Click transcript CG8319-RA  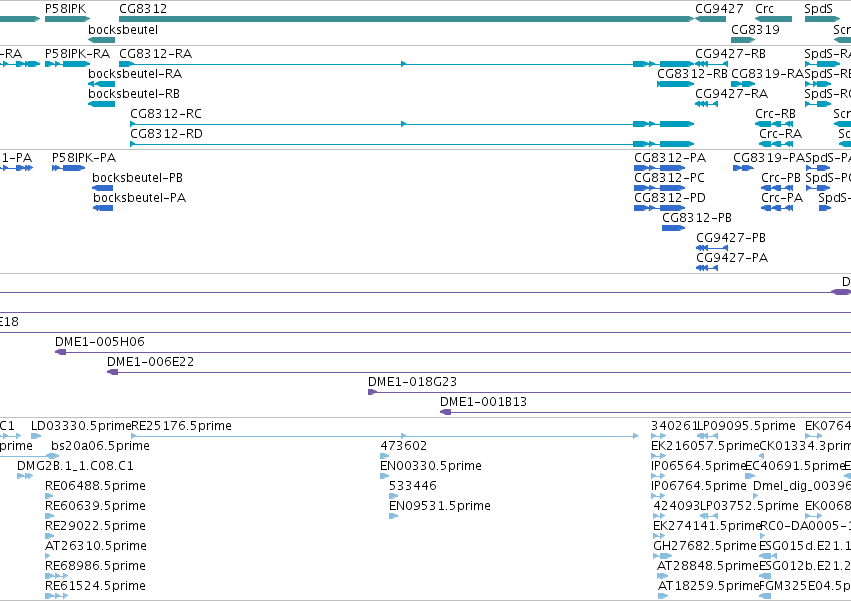tap(743, 84)
